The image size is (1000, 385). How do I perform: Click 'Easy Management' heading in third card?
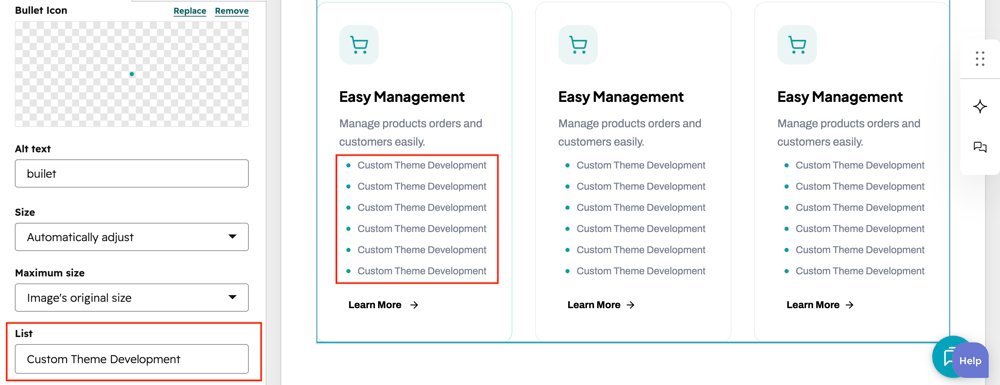click(840, 97)
